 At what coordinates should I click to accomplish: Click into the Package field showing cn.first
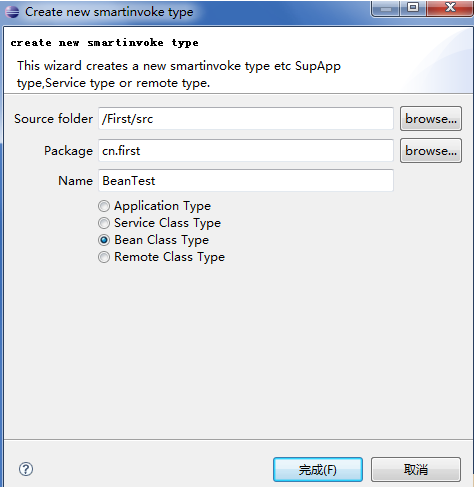point(246,151)
